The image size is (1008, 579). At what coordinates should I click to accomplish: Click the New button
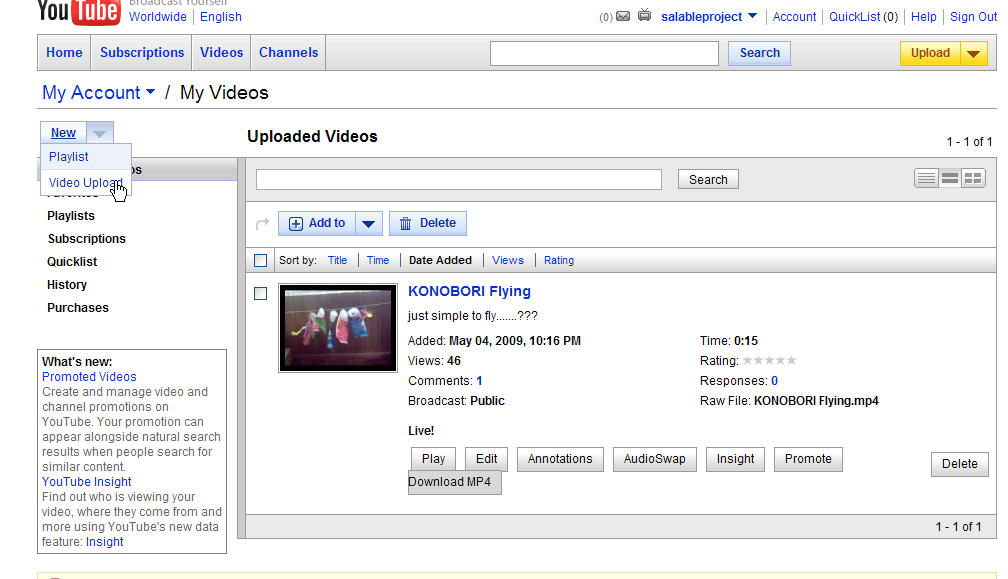pos(64,133)
